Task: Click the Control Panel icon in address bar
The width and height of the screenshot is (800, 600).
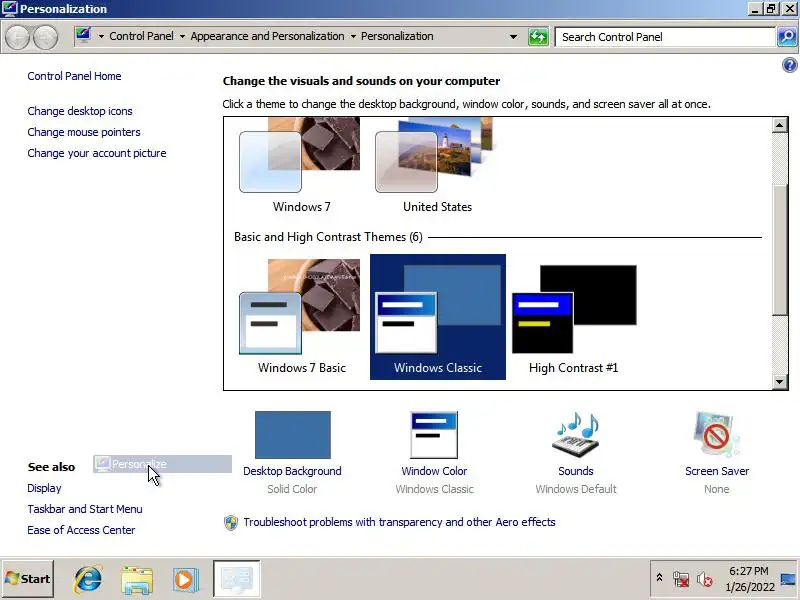Action: [83, 35]
